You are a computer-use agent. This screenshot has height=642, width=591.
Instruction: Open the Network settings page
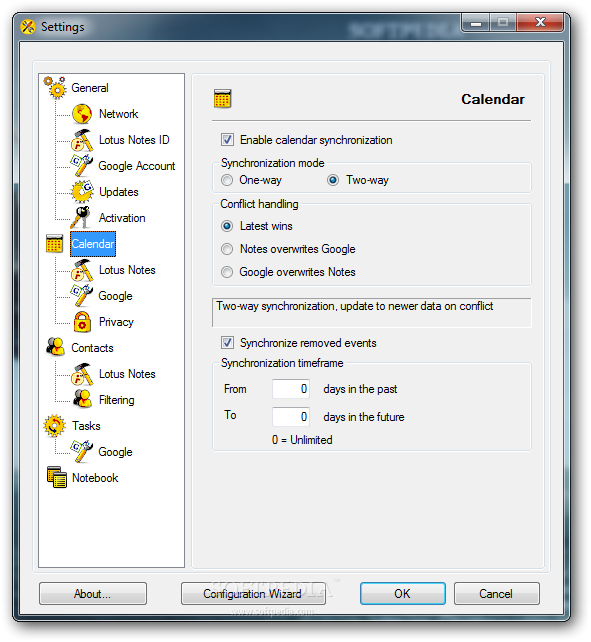118,114
